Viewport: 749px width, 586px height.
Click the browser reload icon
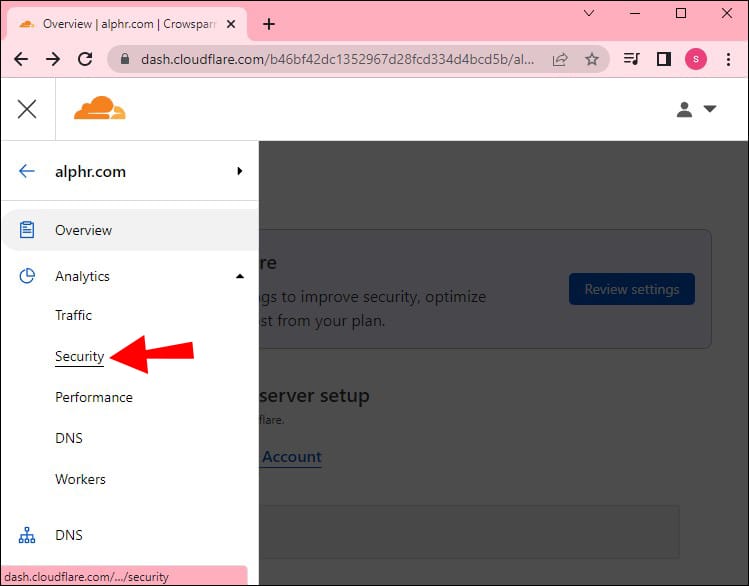[86, 59]
